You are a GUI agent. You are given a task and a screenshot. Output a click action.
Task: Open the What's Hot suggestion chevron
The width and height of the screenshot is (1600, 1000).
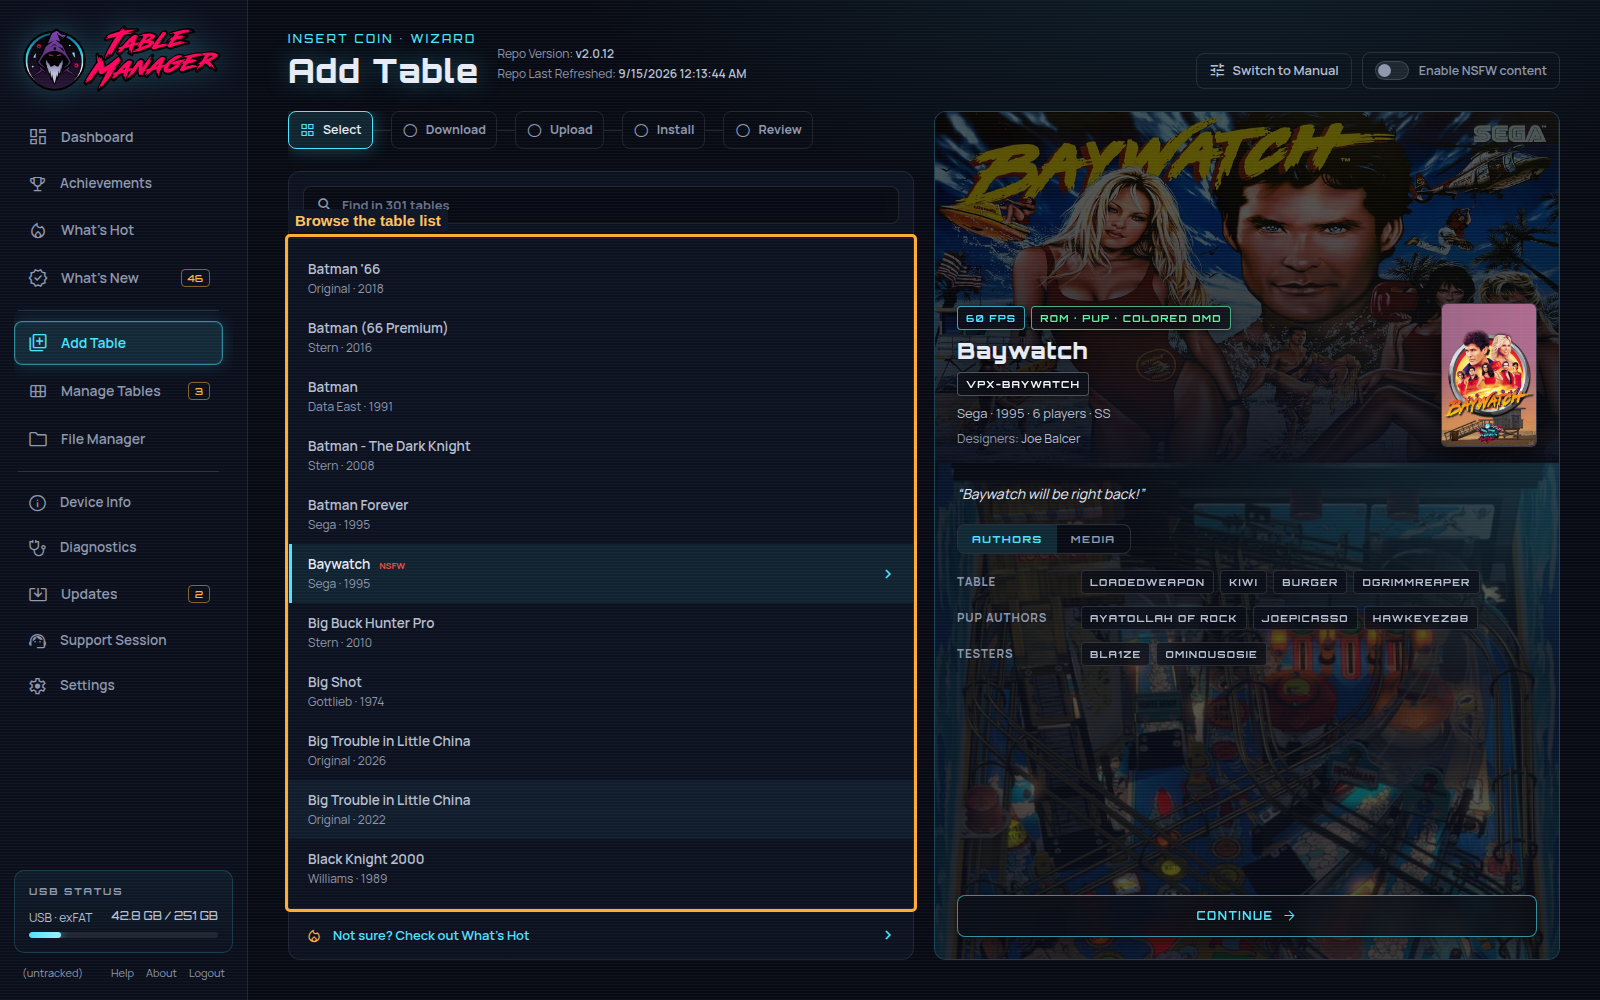tap(888, 935)
